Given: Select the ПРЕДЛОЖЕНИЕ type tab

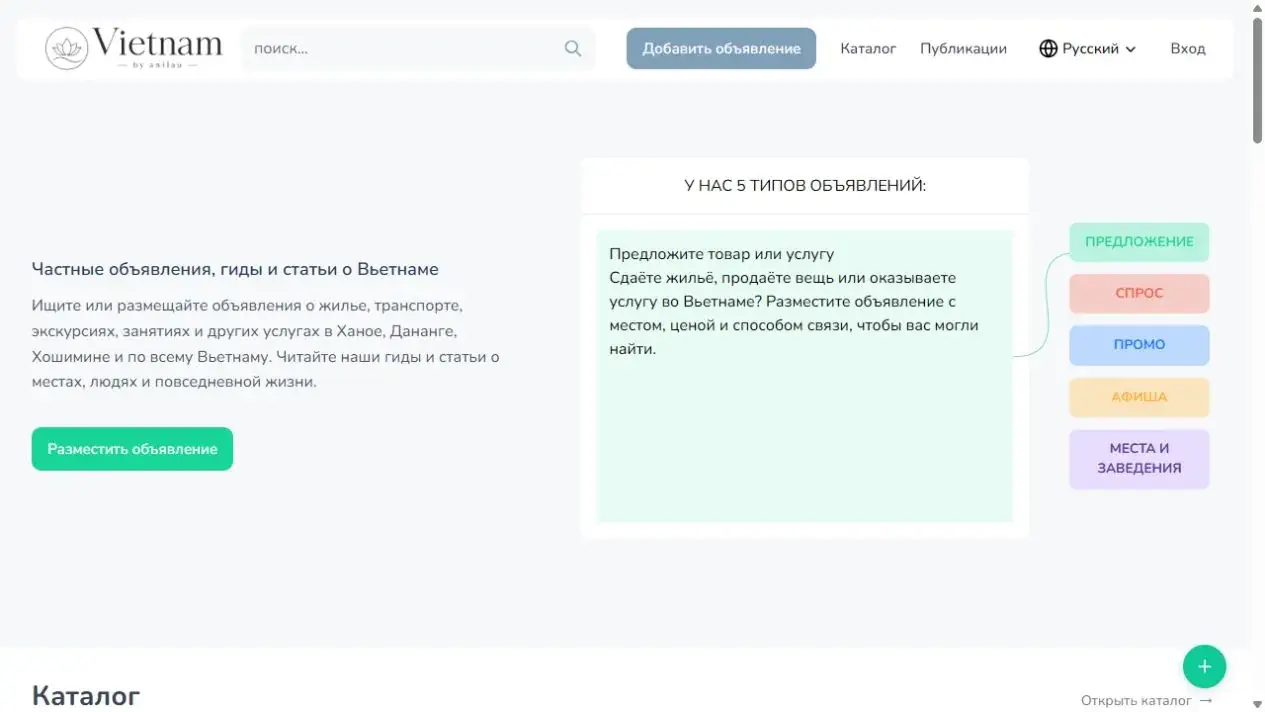Looking at the screenshot, I should click(1139, 242).
